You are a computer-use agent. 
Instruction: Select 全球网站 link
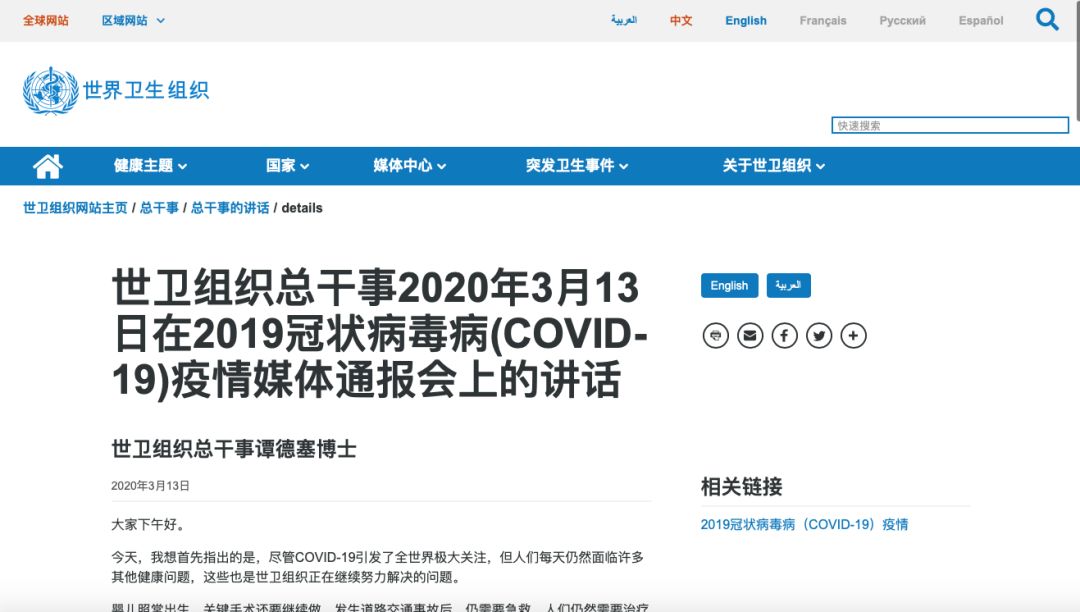coord(45,21)
